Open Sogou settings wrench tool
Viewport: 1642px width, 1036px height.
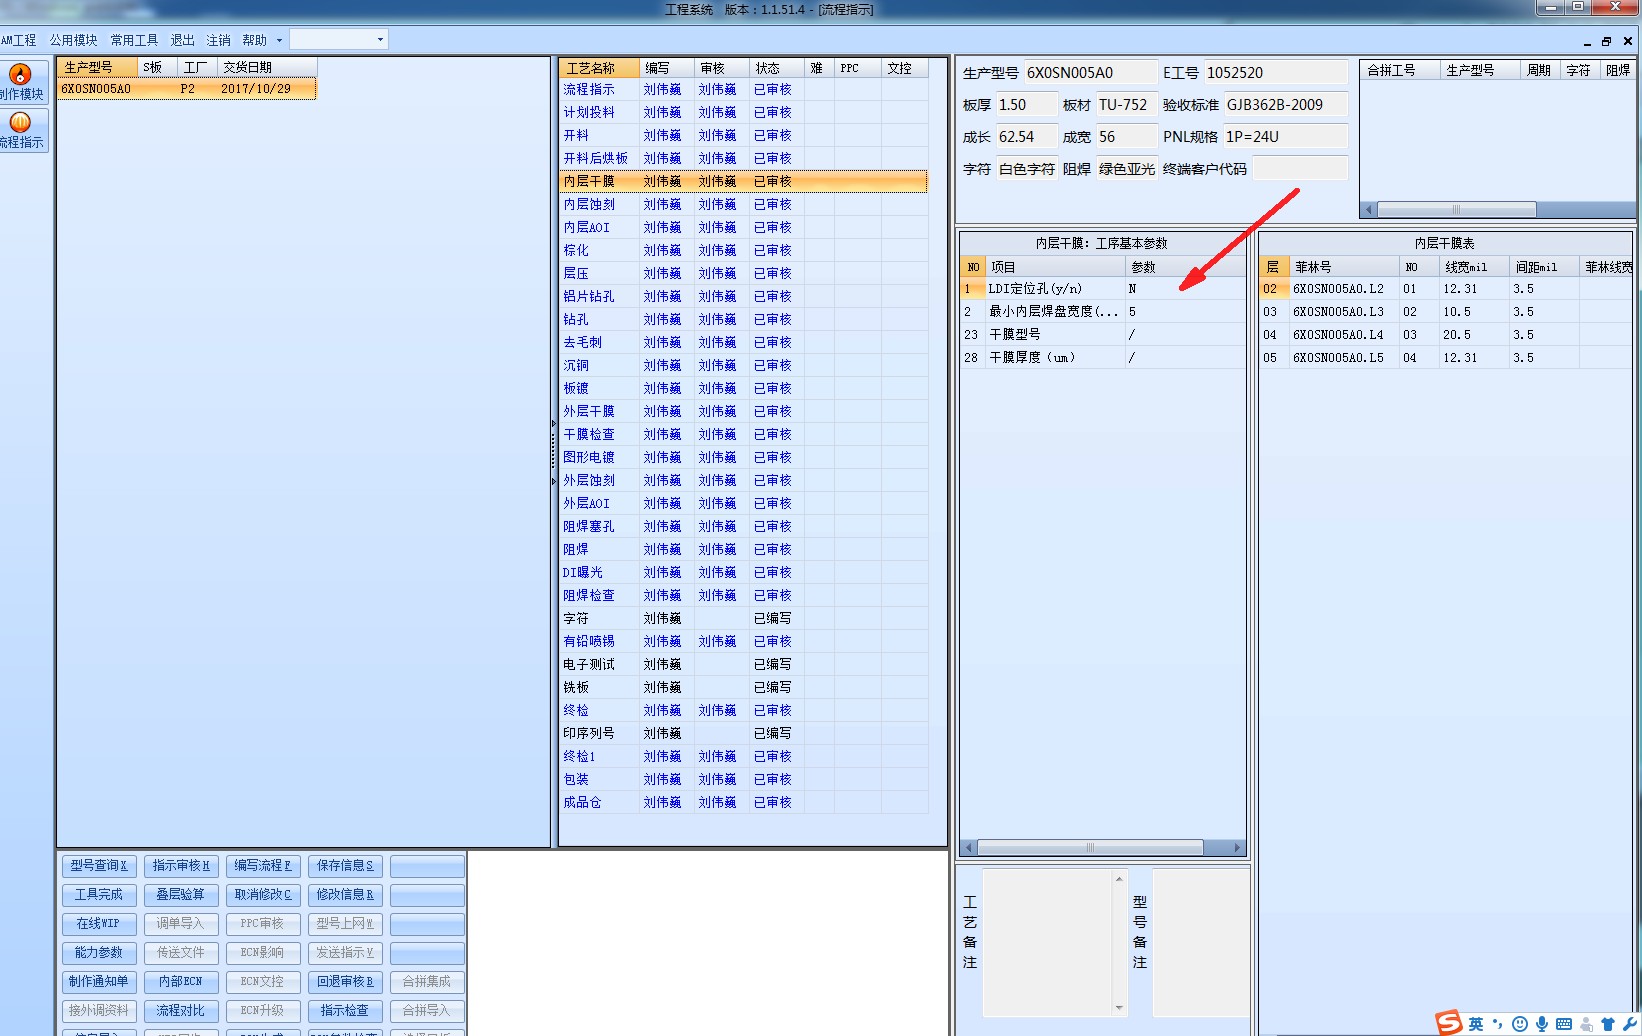(1629, 1024)
